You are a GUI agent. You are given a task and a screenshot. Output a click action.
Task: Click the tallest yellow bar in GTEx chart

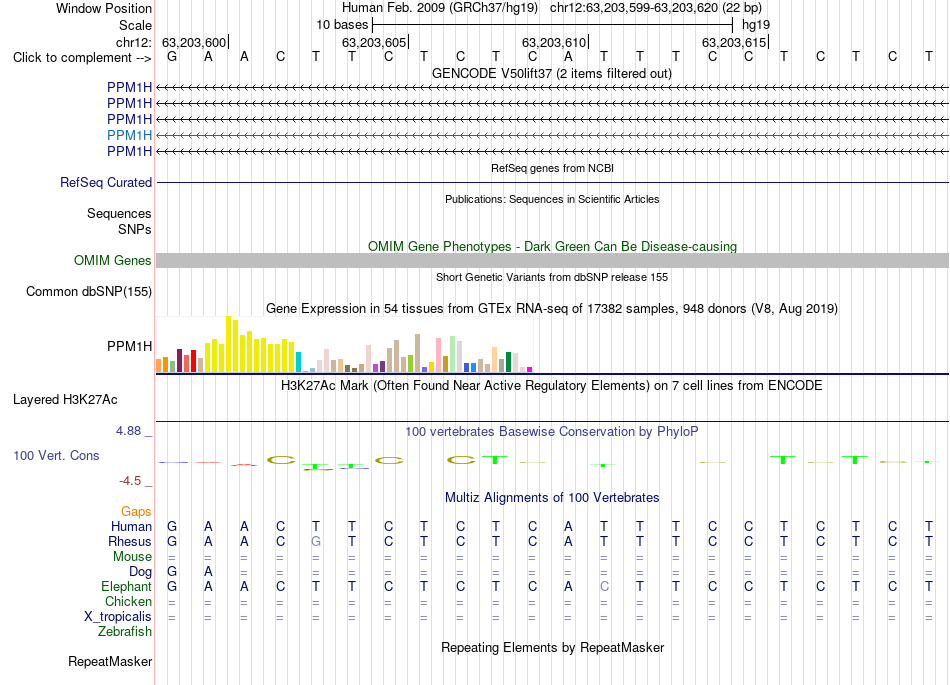228,344
